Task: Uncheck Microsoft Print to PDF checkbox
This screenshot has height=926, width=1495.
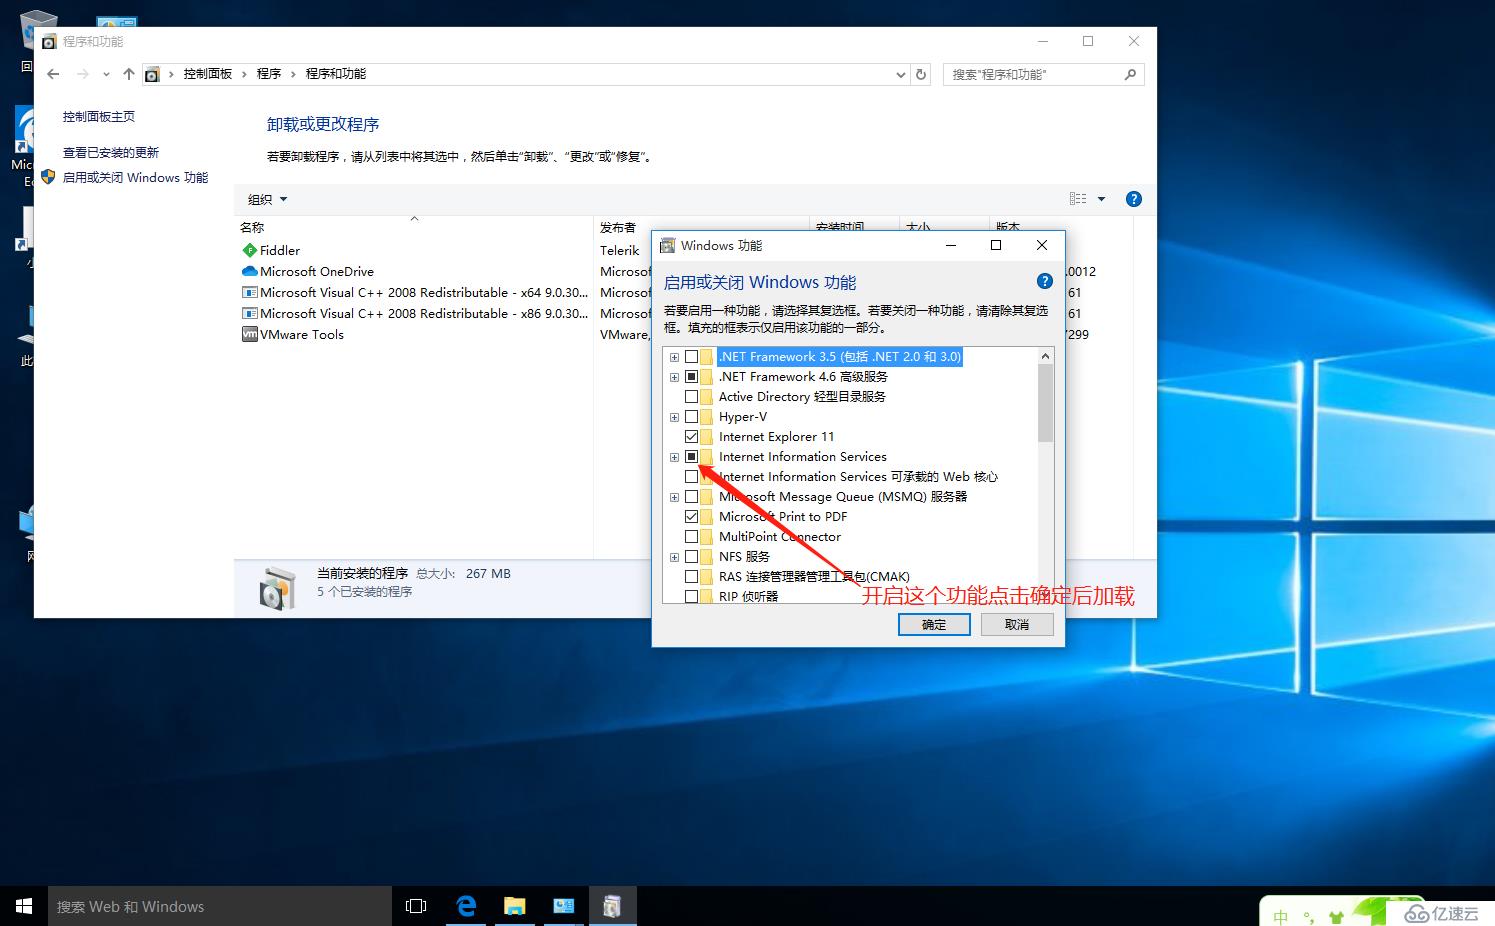Action: [x=691, y=517]
